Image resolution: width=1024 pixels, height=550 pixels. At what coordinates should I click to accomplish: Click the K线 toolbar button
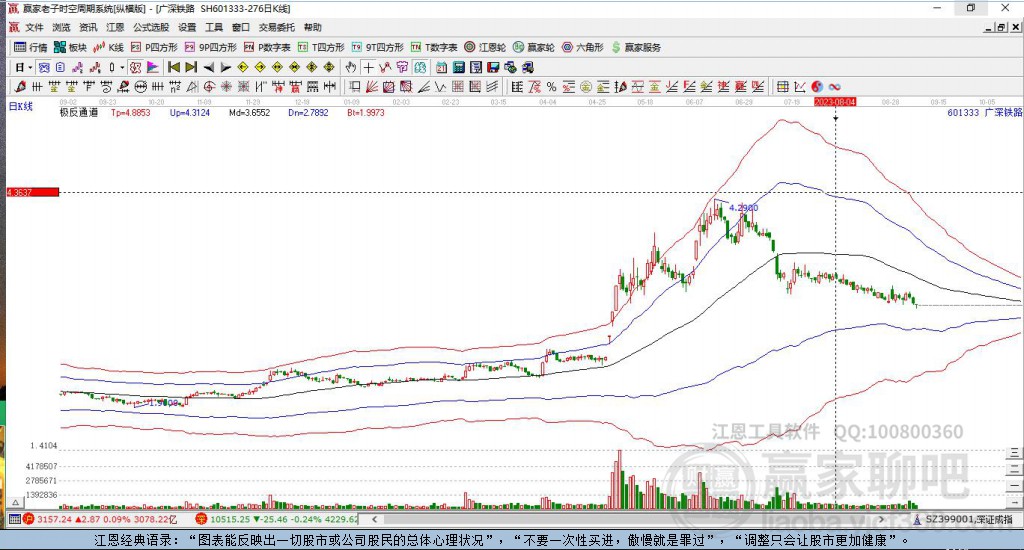[x=108, y=47]
